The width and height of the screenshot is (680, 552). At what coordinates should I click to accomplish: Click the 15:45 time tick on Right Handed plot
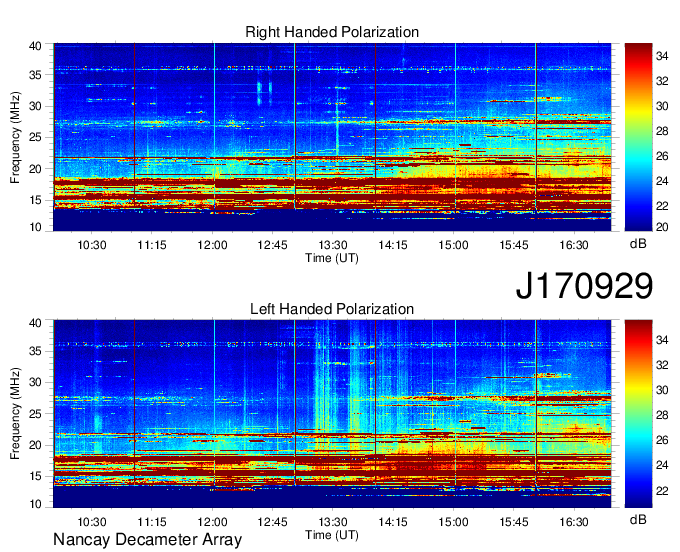[x=513, y=245]
